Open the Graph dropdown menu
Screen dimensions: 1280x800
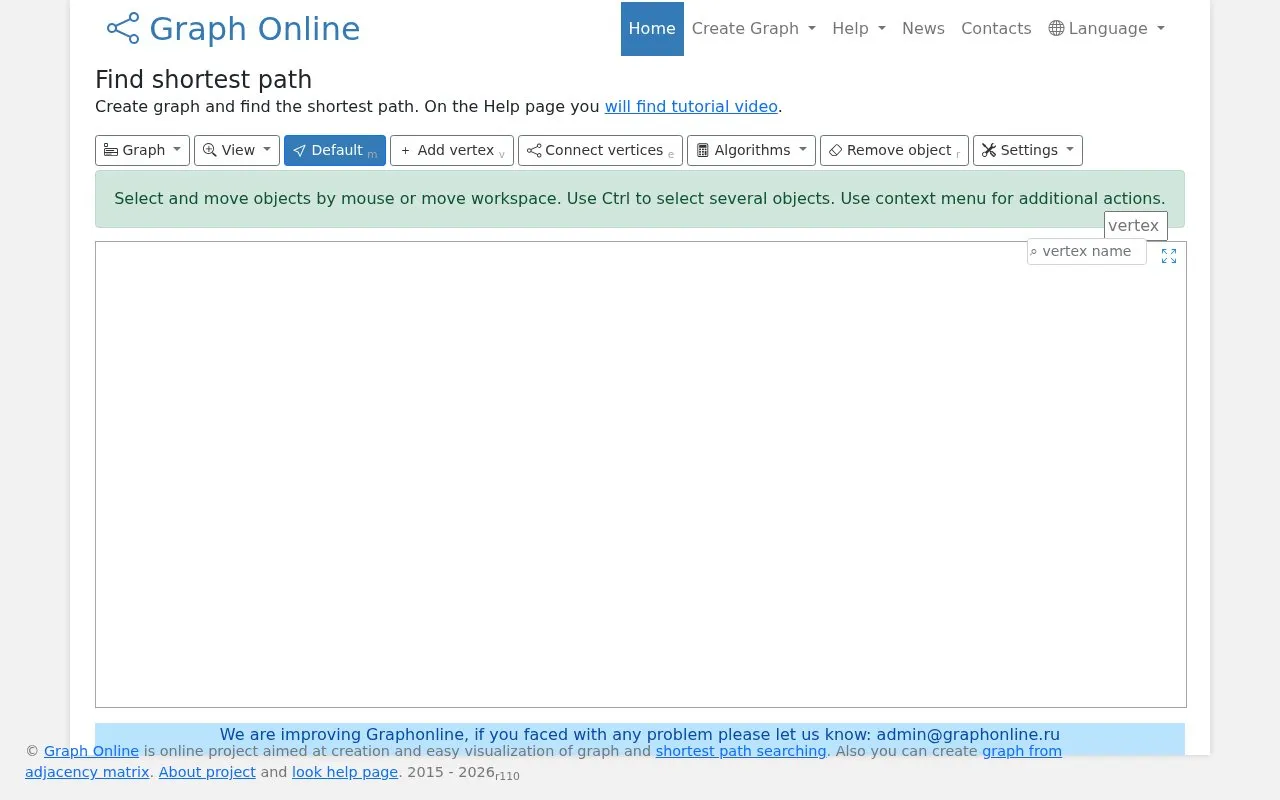[x=142, y=150]
